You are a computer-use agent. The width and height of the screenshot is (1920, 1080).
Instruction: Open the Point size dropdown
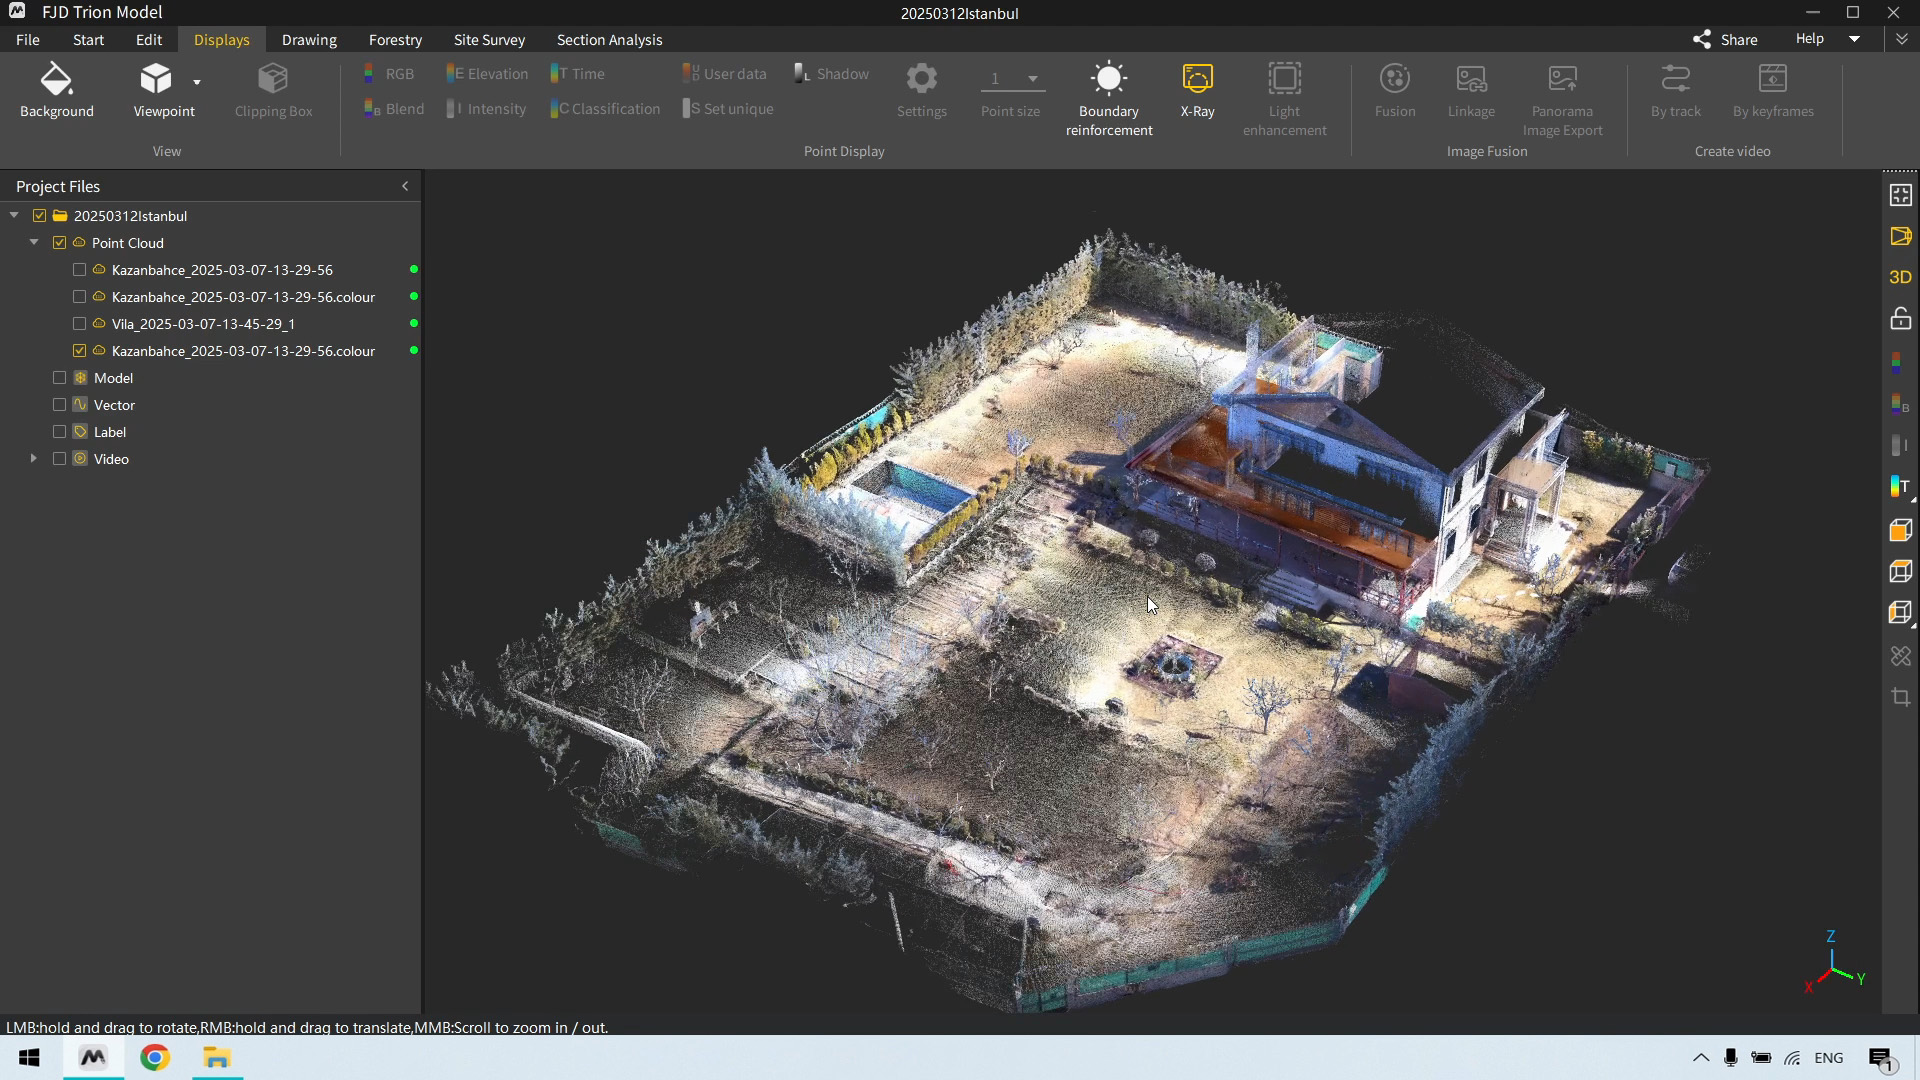[1032, 79]
